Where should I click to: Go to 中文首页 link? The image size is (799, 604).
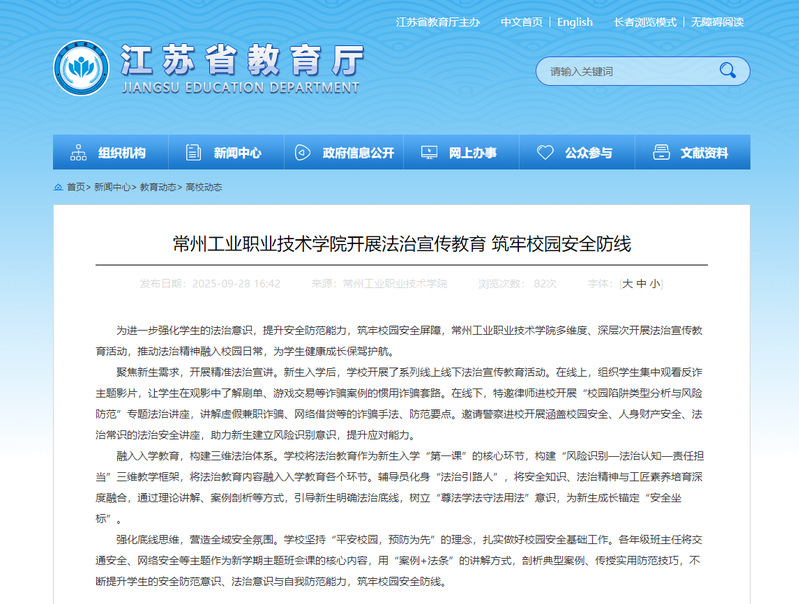[x=522, y=22]
